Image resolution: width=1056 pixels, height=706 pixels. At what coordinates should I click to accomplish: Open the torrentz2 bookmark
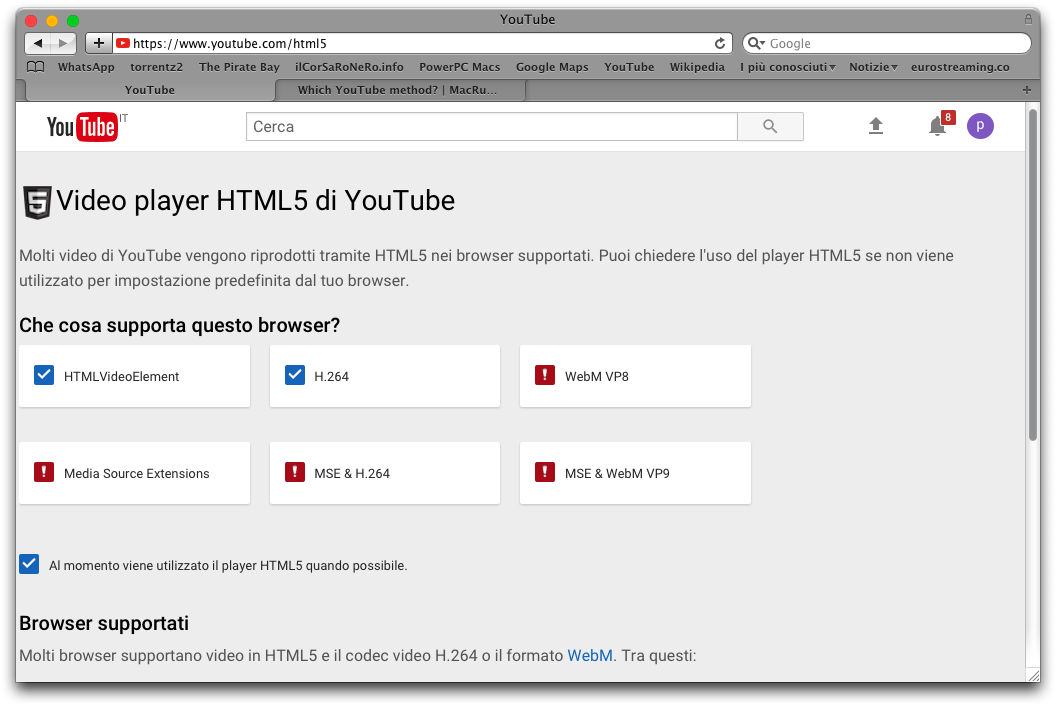(x=156, y=67)
